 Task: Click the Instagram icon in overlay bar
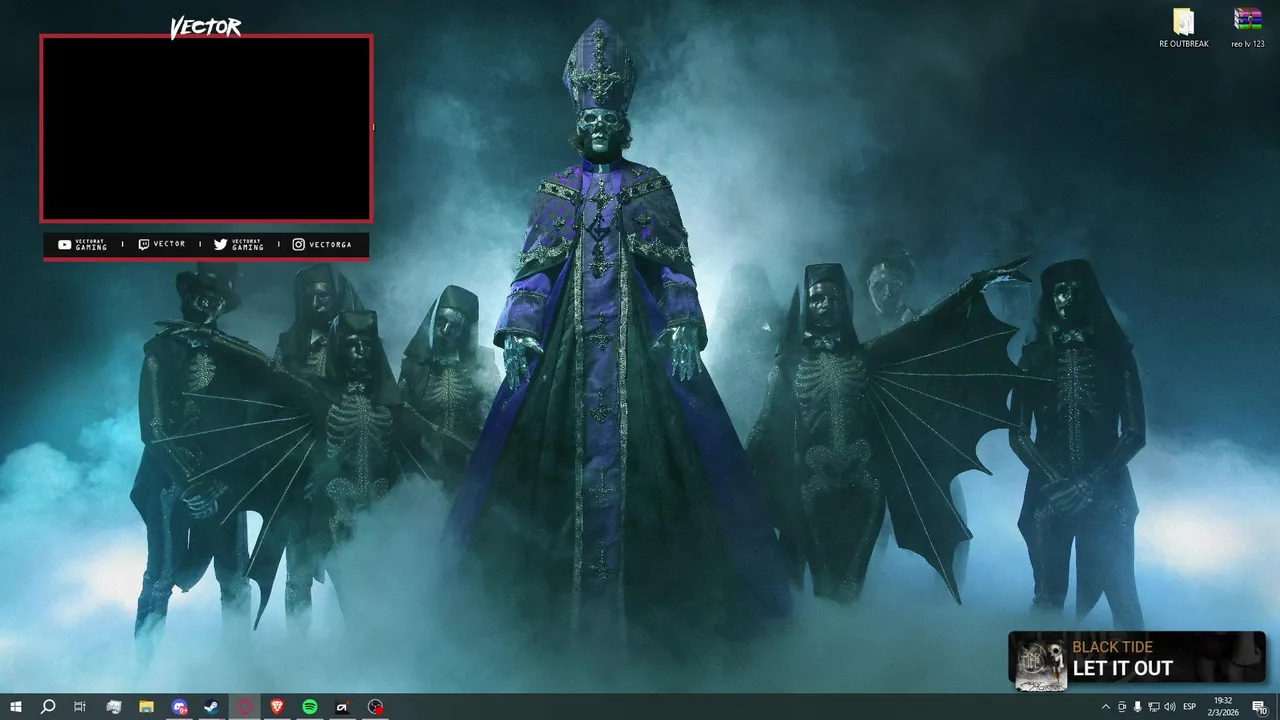coord(298,244)
